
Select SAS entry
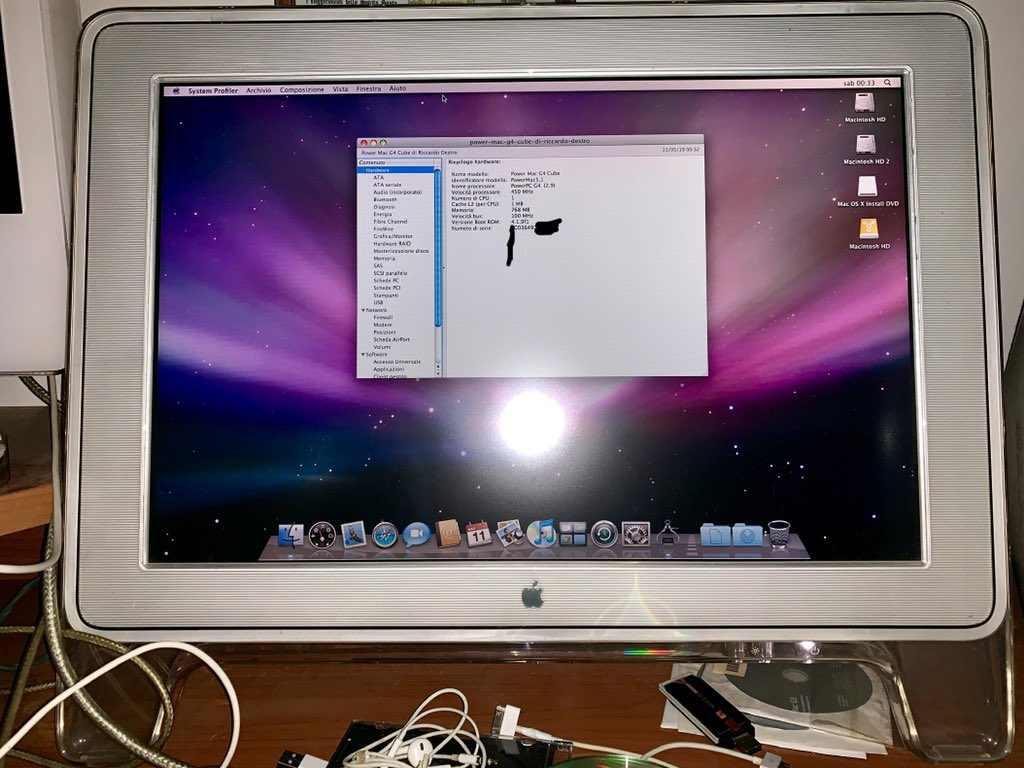coord(378,266)
